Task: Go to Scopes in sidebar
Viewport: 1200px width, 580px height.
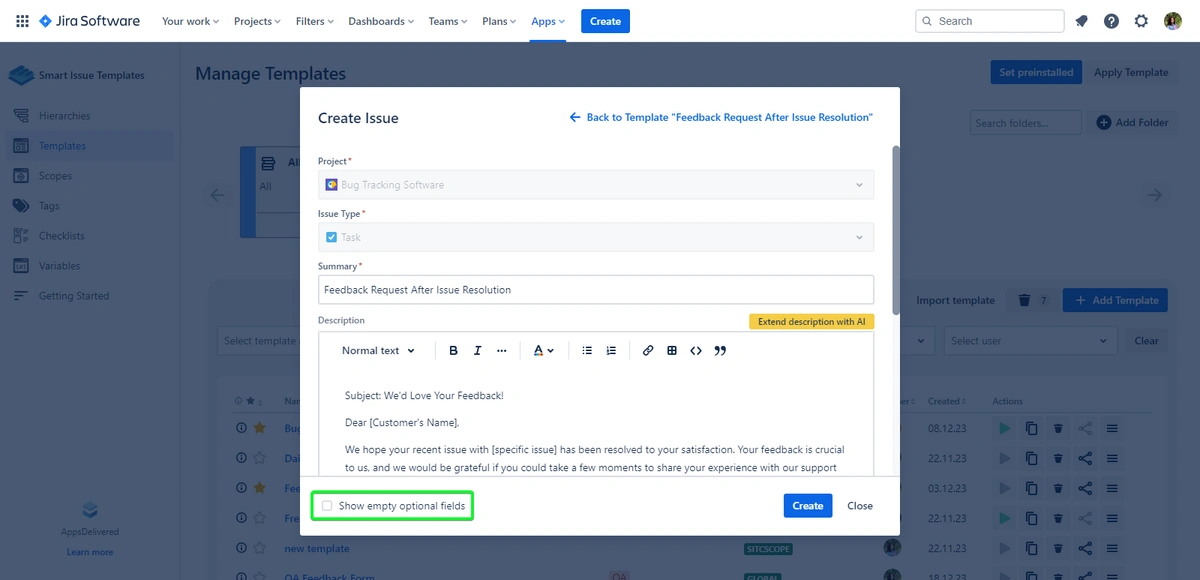Action: [55, 176]
